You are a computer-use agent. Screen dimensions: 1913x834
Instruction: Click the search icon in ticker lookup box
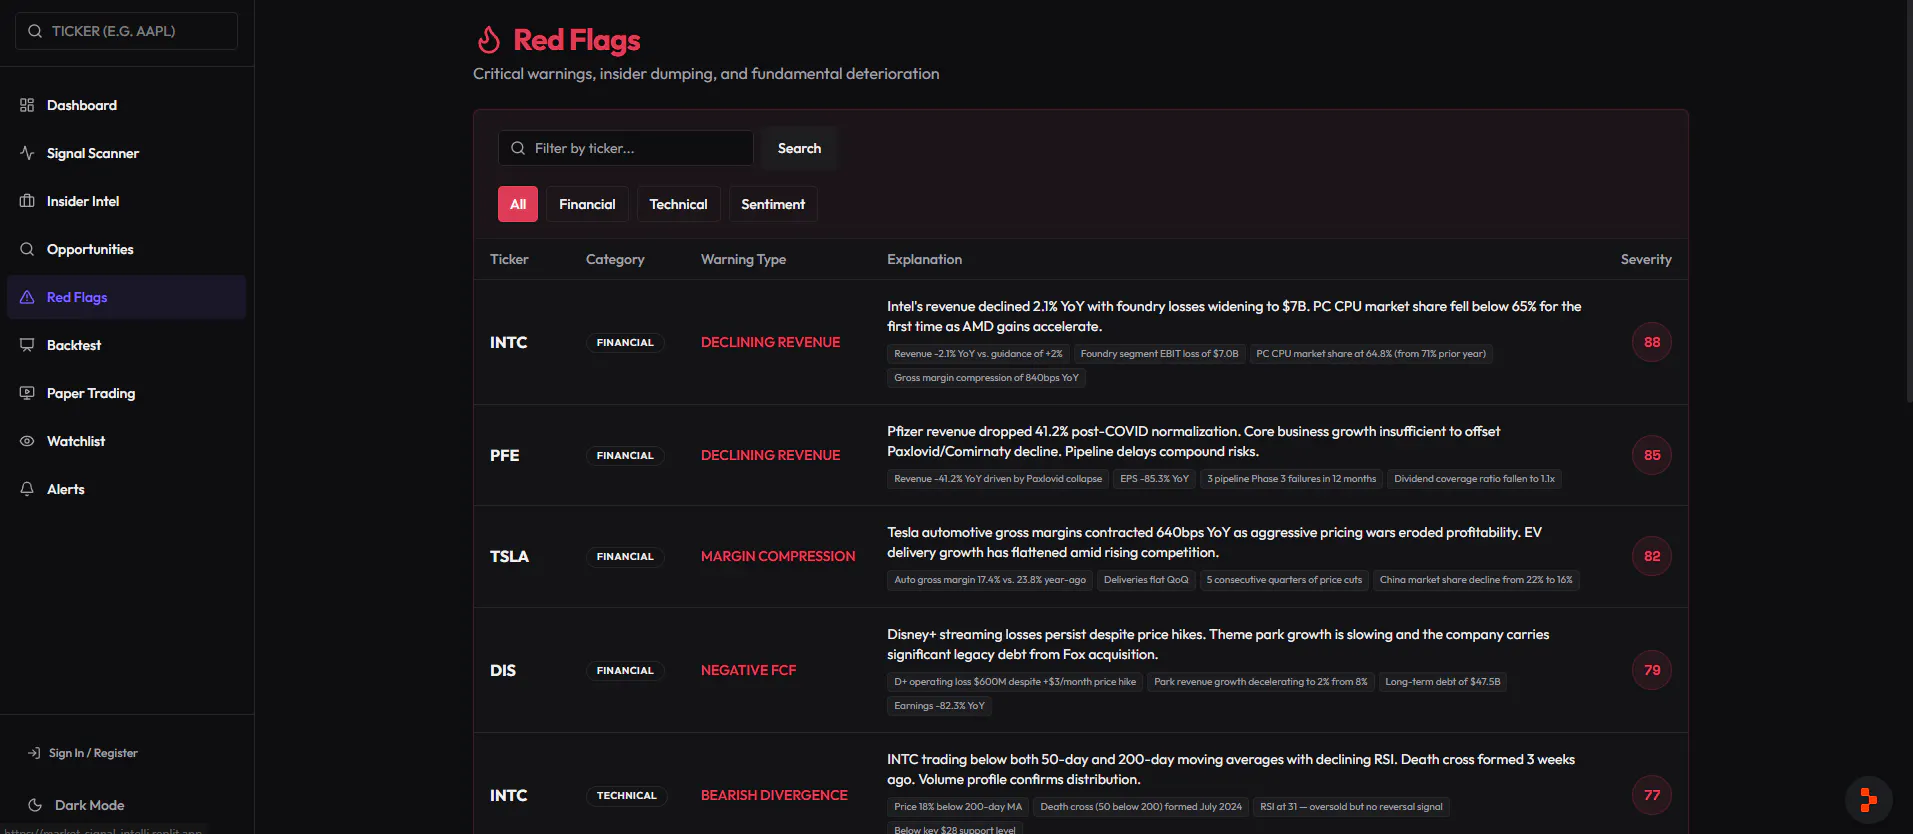tap(35, 31)
